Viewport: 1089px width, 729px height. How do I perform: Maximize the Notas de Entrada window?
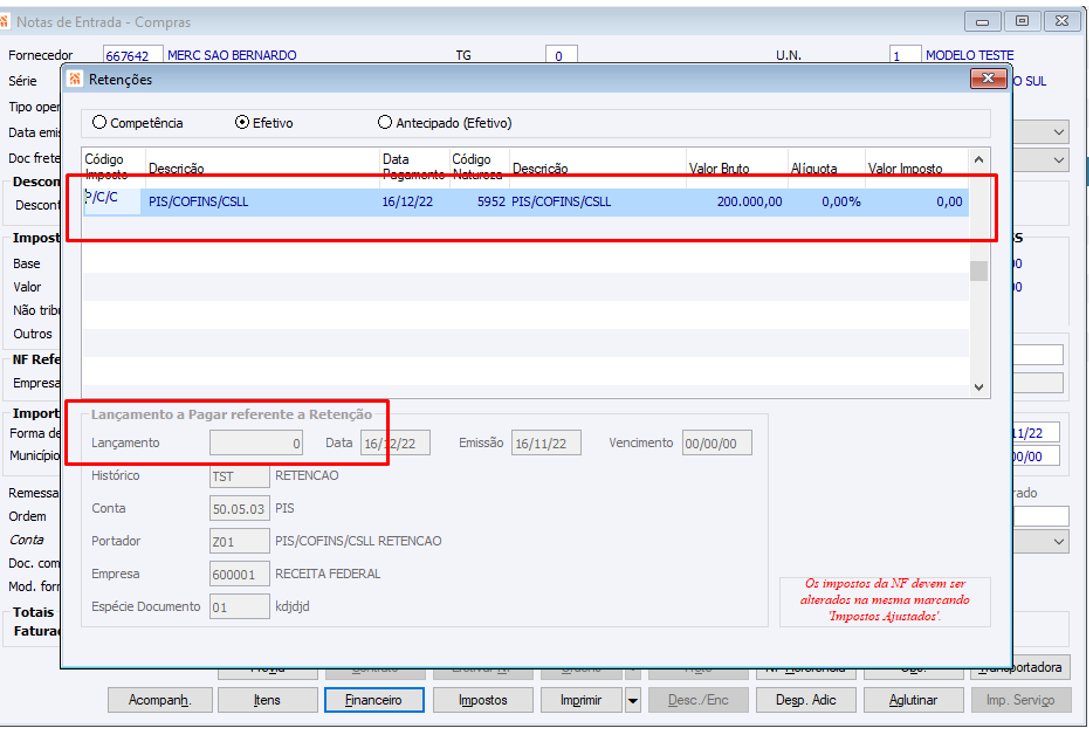pos(1022,22)
